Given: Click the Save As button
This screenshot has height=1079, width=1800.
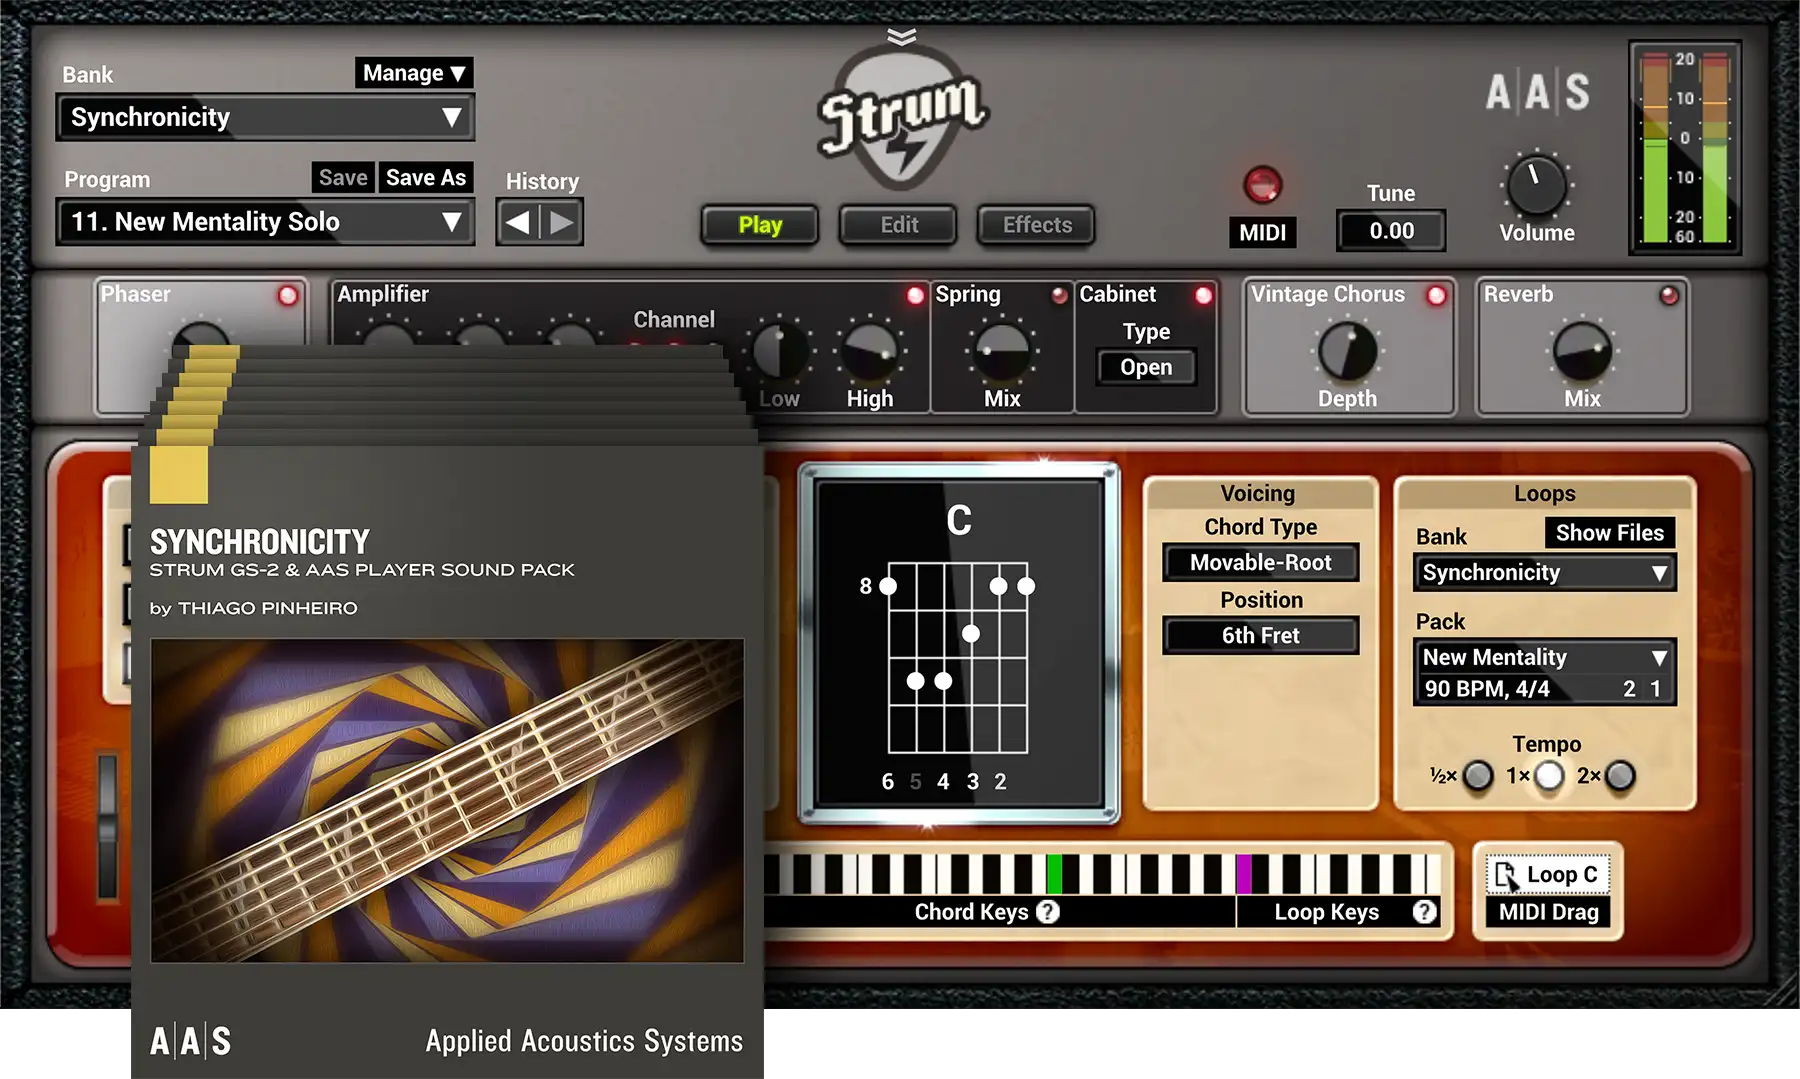Looking at the screenshot, I should coord(426,177).
